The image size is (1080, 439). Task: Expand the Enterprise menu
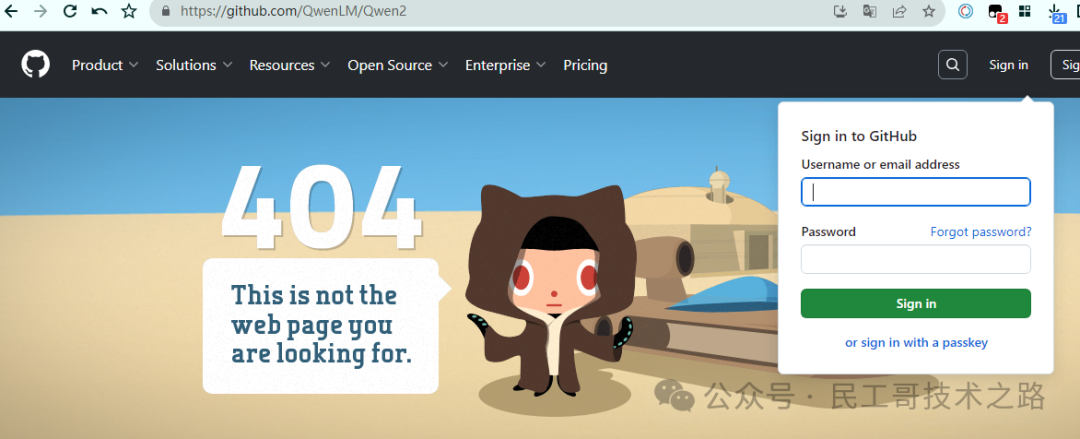point(505,65)
